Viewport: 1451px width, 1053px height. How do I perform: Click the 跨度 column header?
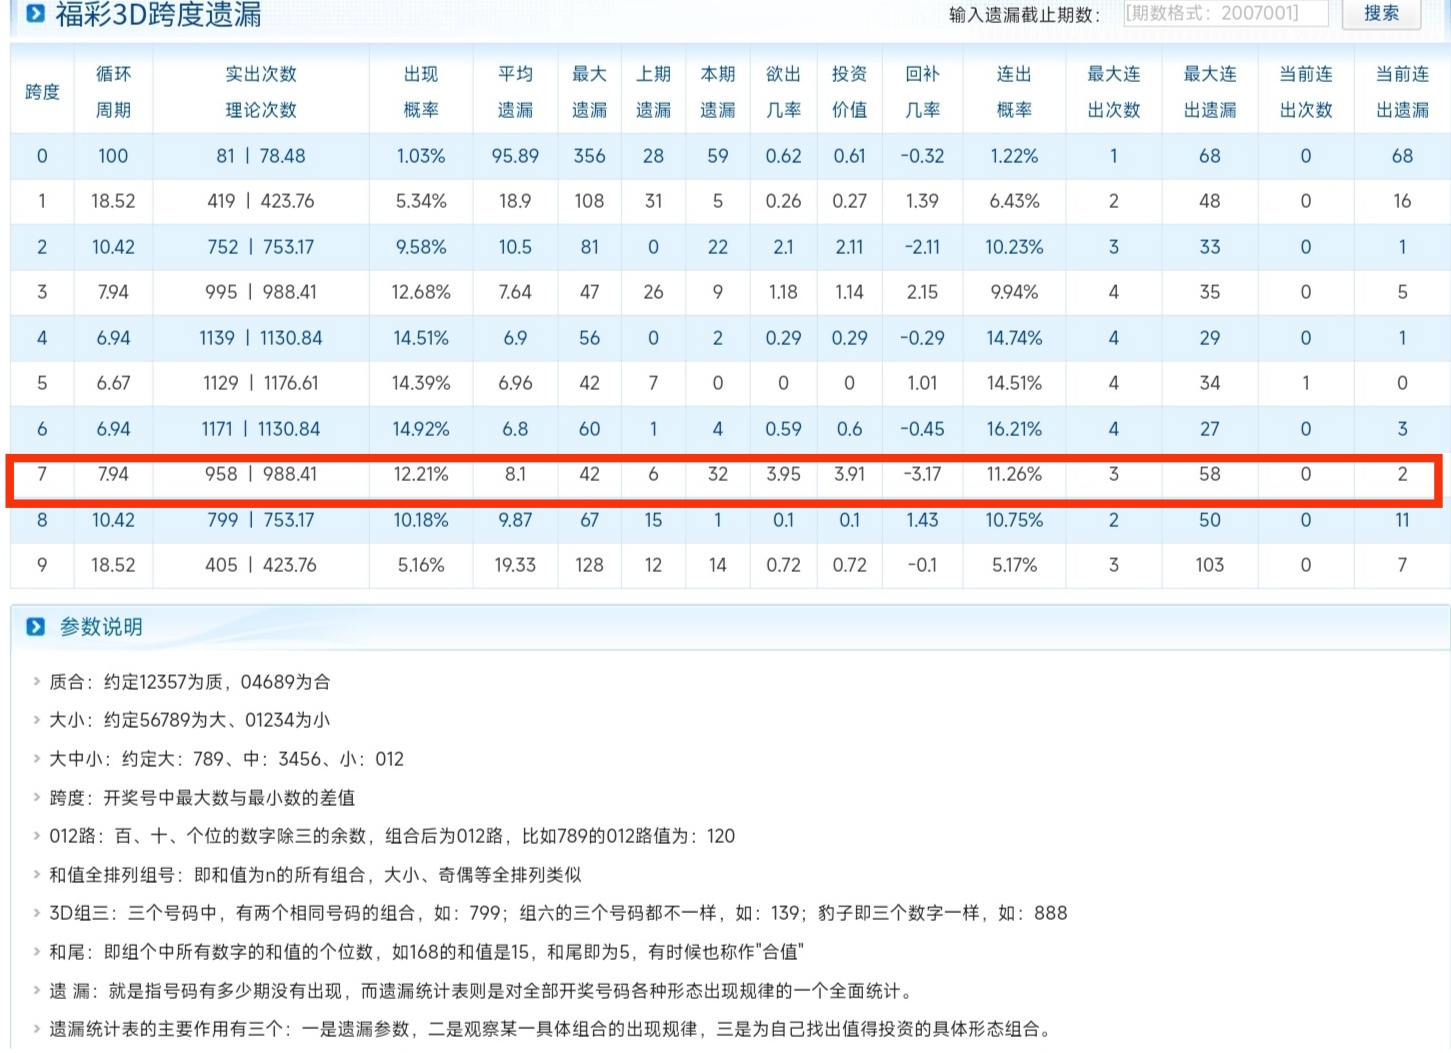coord(42,92)
